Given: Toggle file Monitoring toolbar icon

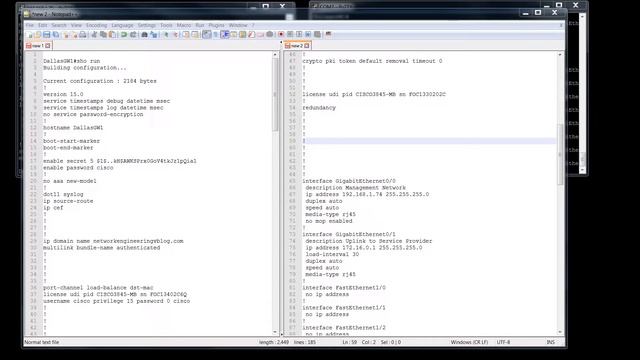Looking at the screenshot, I should 269,35.
